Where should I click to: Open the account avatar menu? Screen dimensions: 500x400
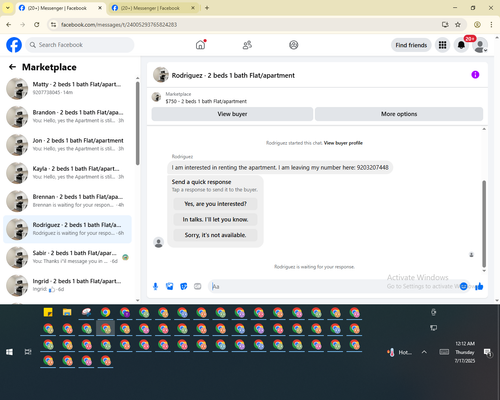[x=480, y=46]
